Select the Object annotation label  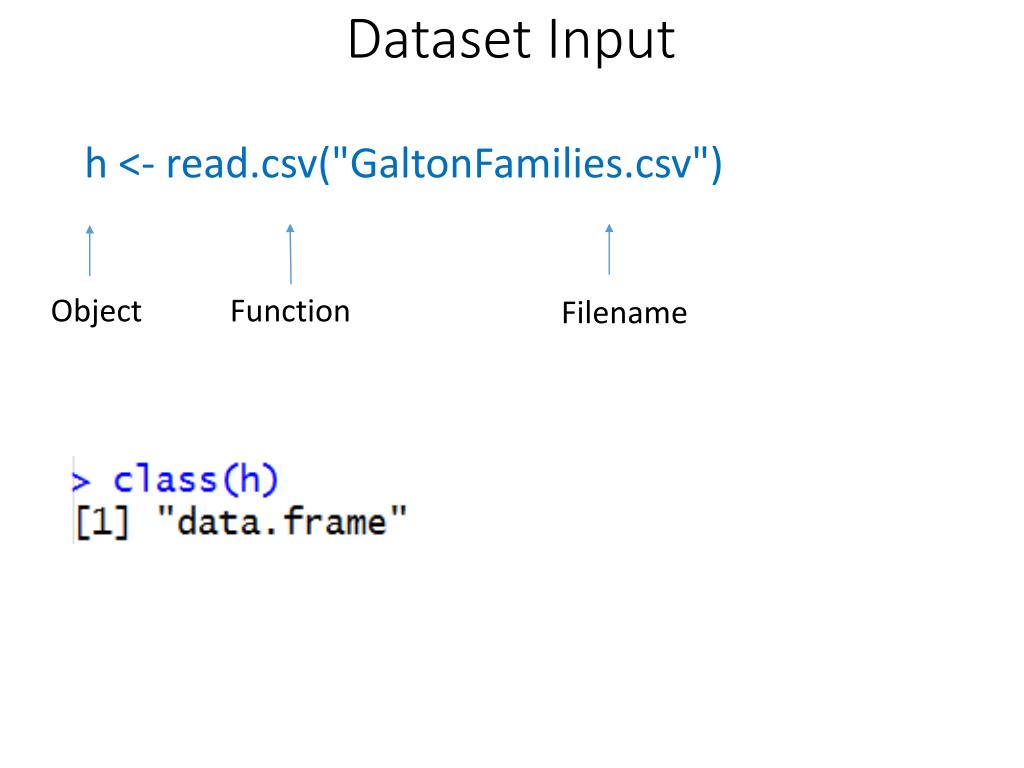(96, 312)
